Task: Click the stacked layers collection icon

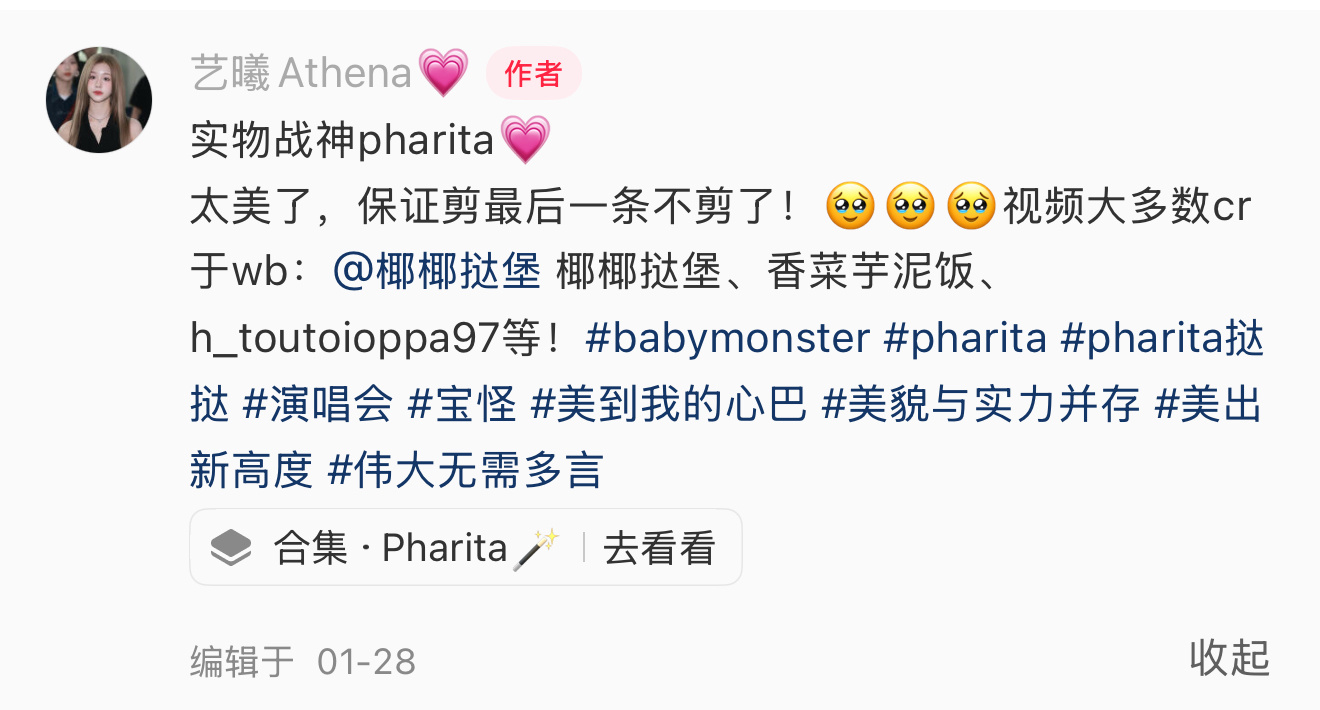Action: pos(231,548)
